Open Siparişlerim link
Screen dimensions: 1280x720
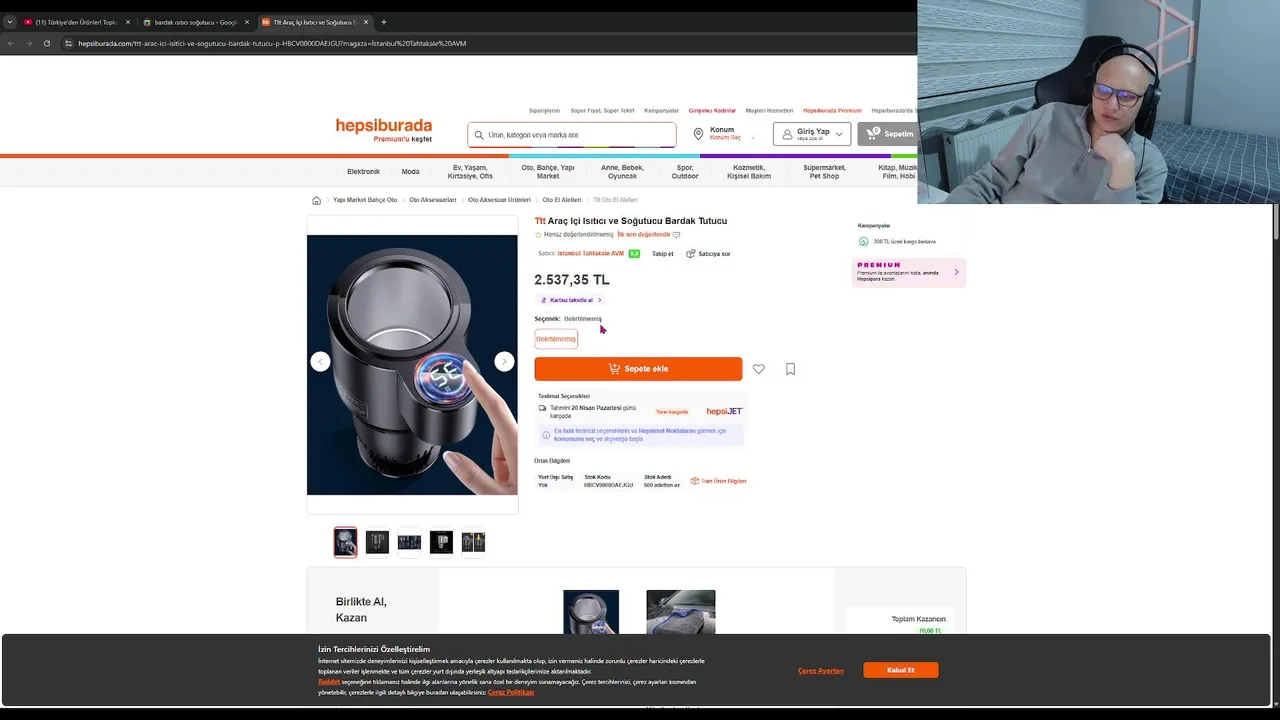pos(544,111)
